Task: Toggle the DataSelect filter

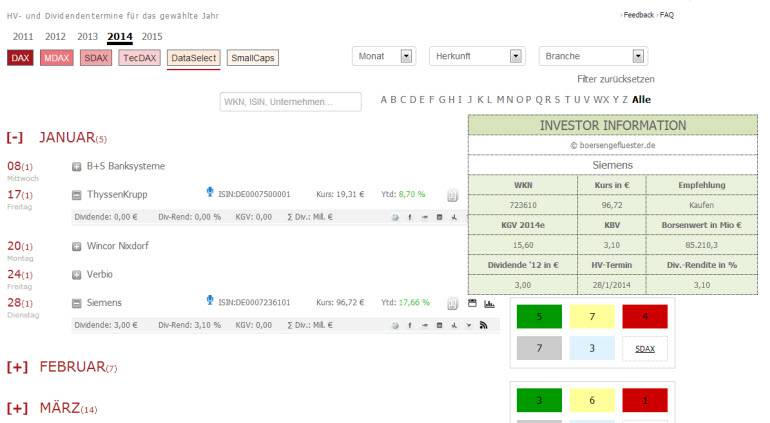Action: [193, 58]
